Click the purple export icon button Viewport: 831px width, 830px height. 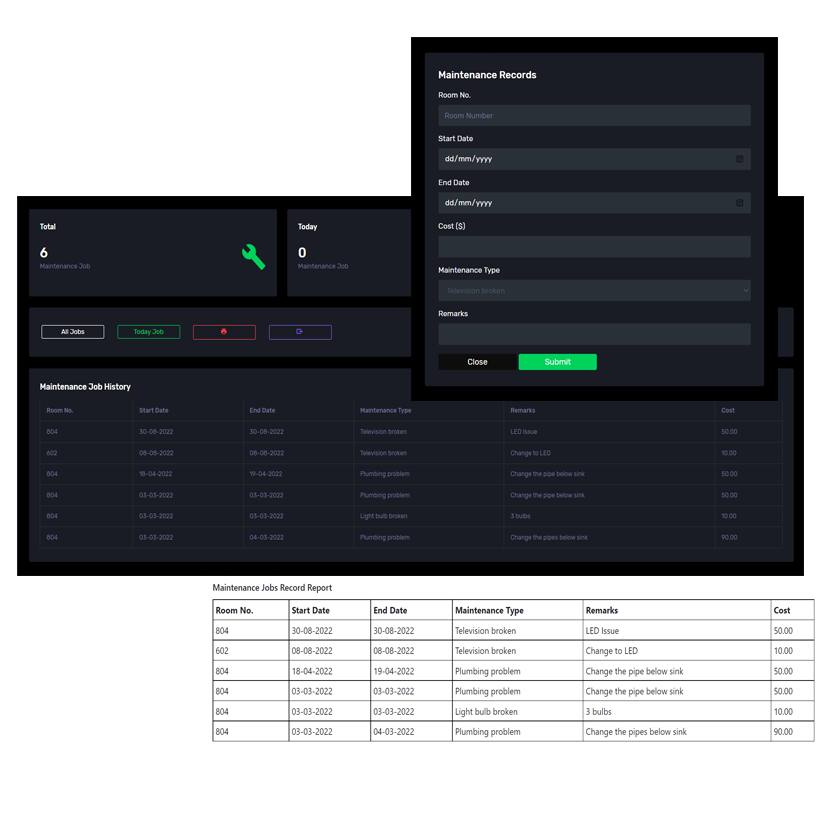point(300,332)
